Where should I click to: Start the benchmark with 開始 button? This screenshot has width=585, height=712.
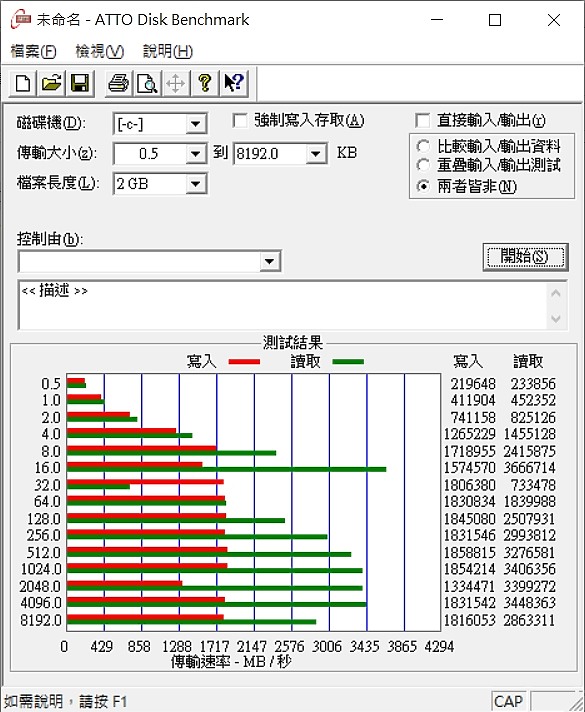526,257
